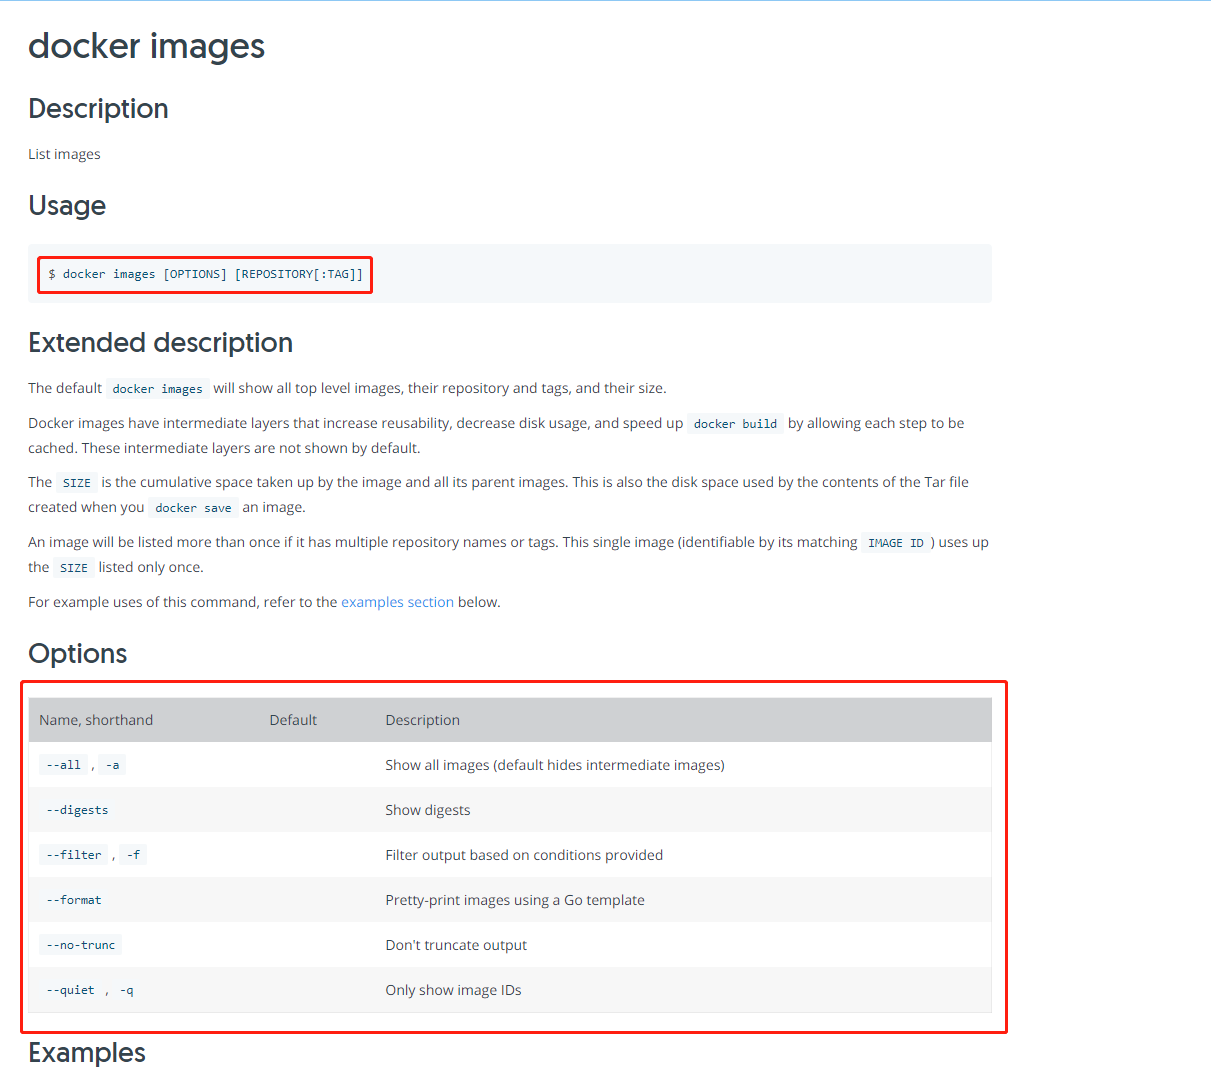Click the Extended description heading

[160, 342]
